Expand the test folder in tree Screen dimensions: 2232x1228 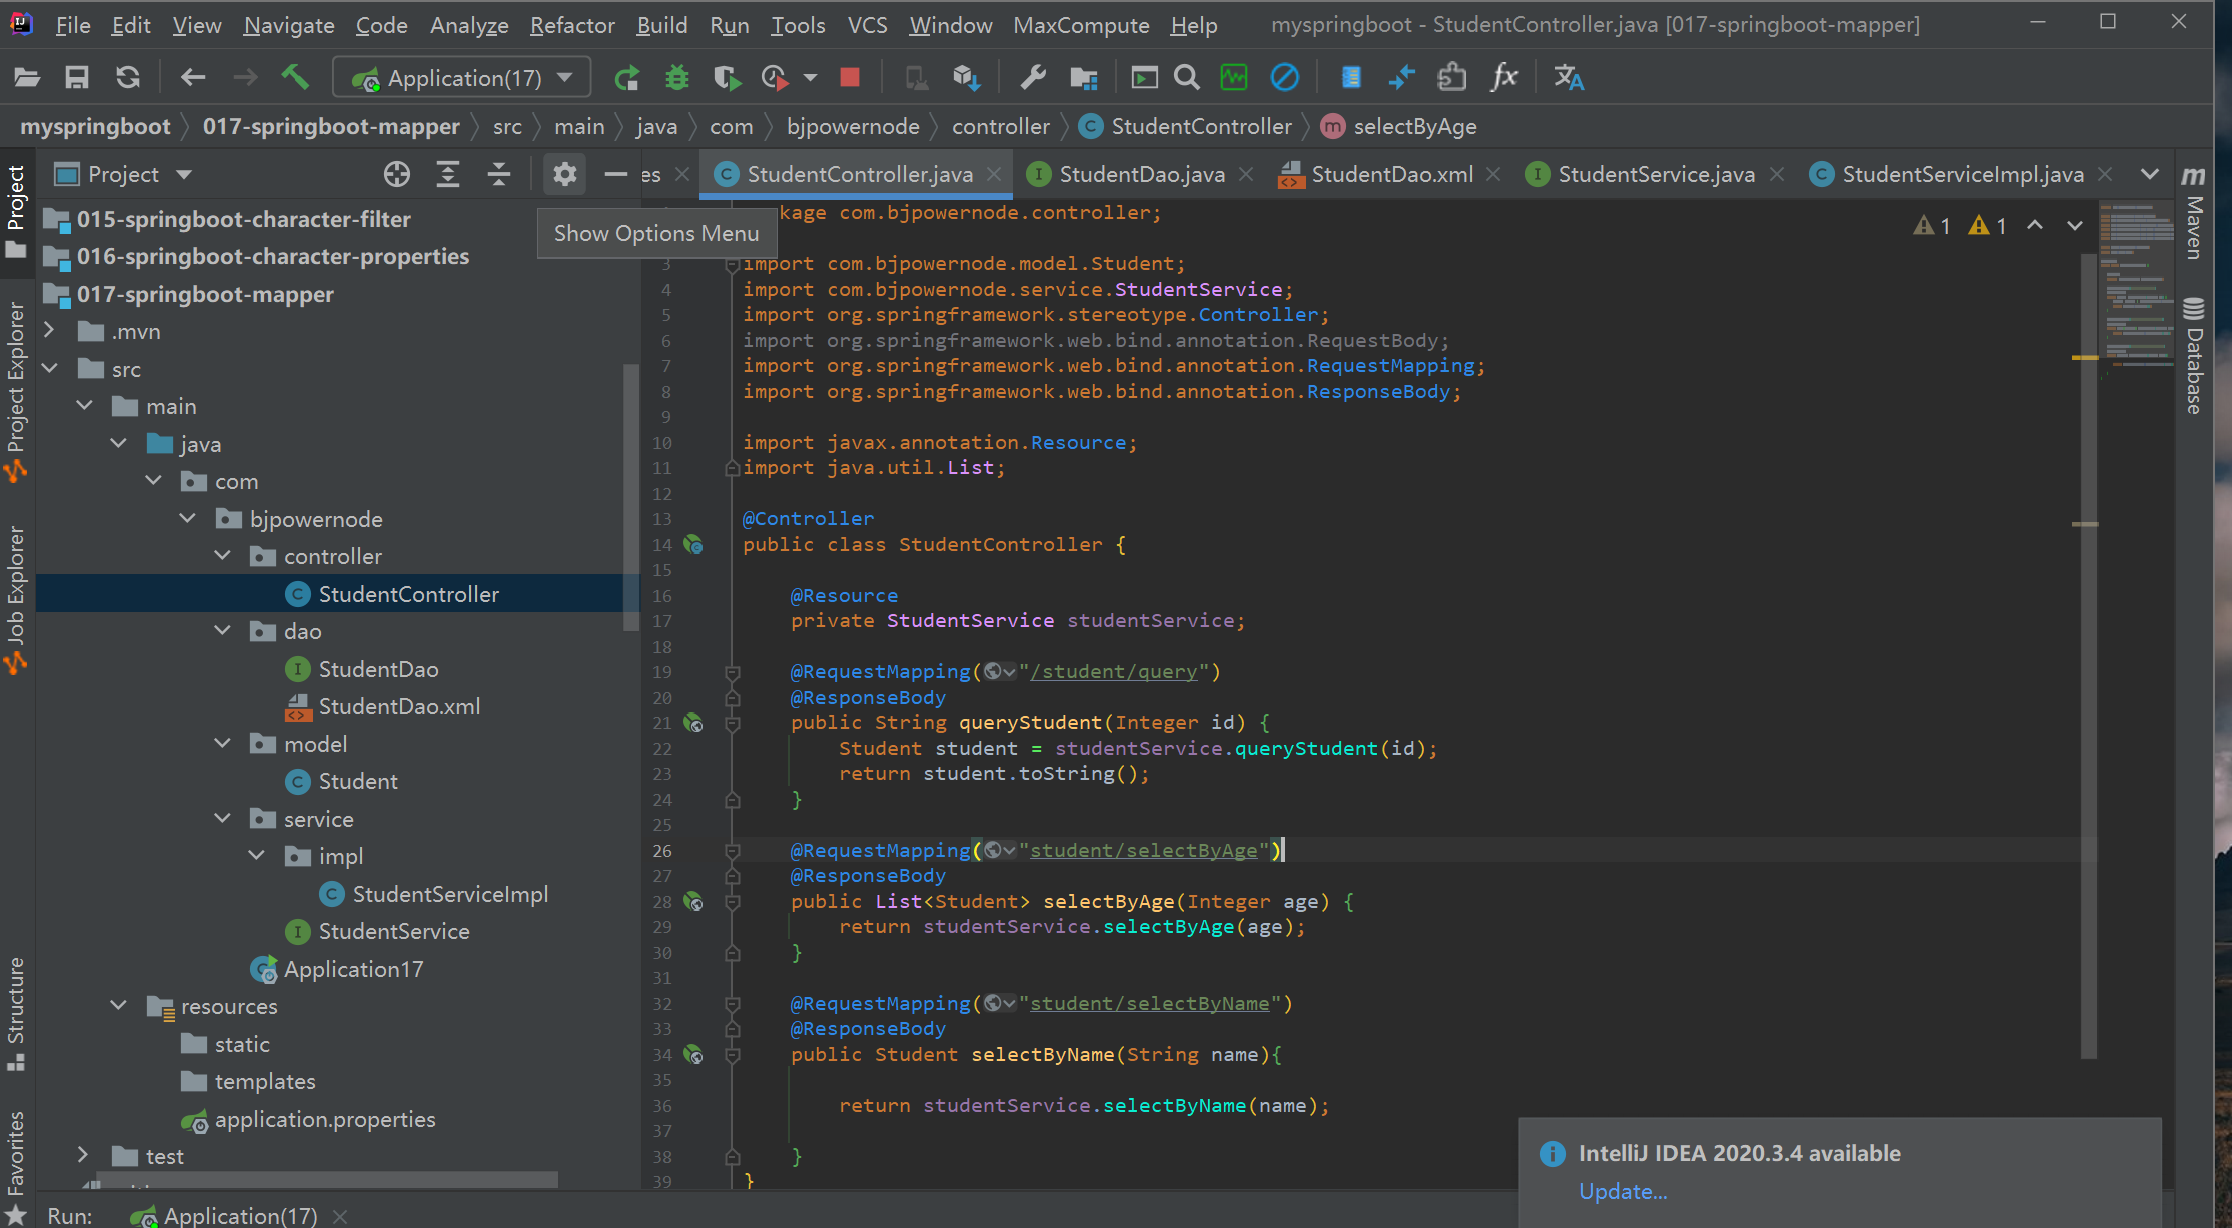click(x=84, y=1156)
